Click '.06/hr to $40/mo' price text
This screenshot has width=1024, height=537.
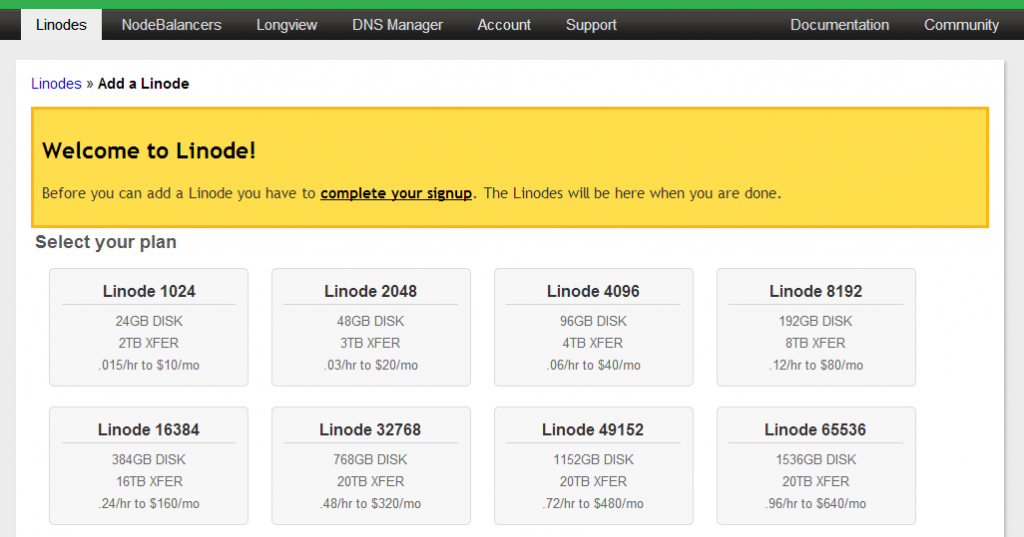point(594,365)
